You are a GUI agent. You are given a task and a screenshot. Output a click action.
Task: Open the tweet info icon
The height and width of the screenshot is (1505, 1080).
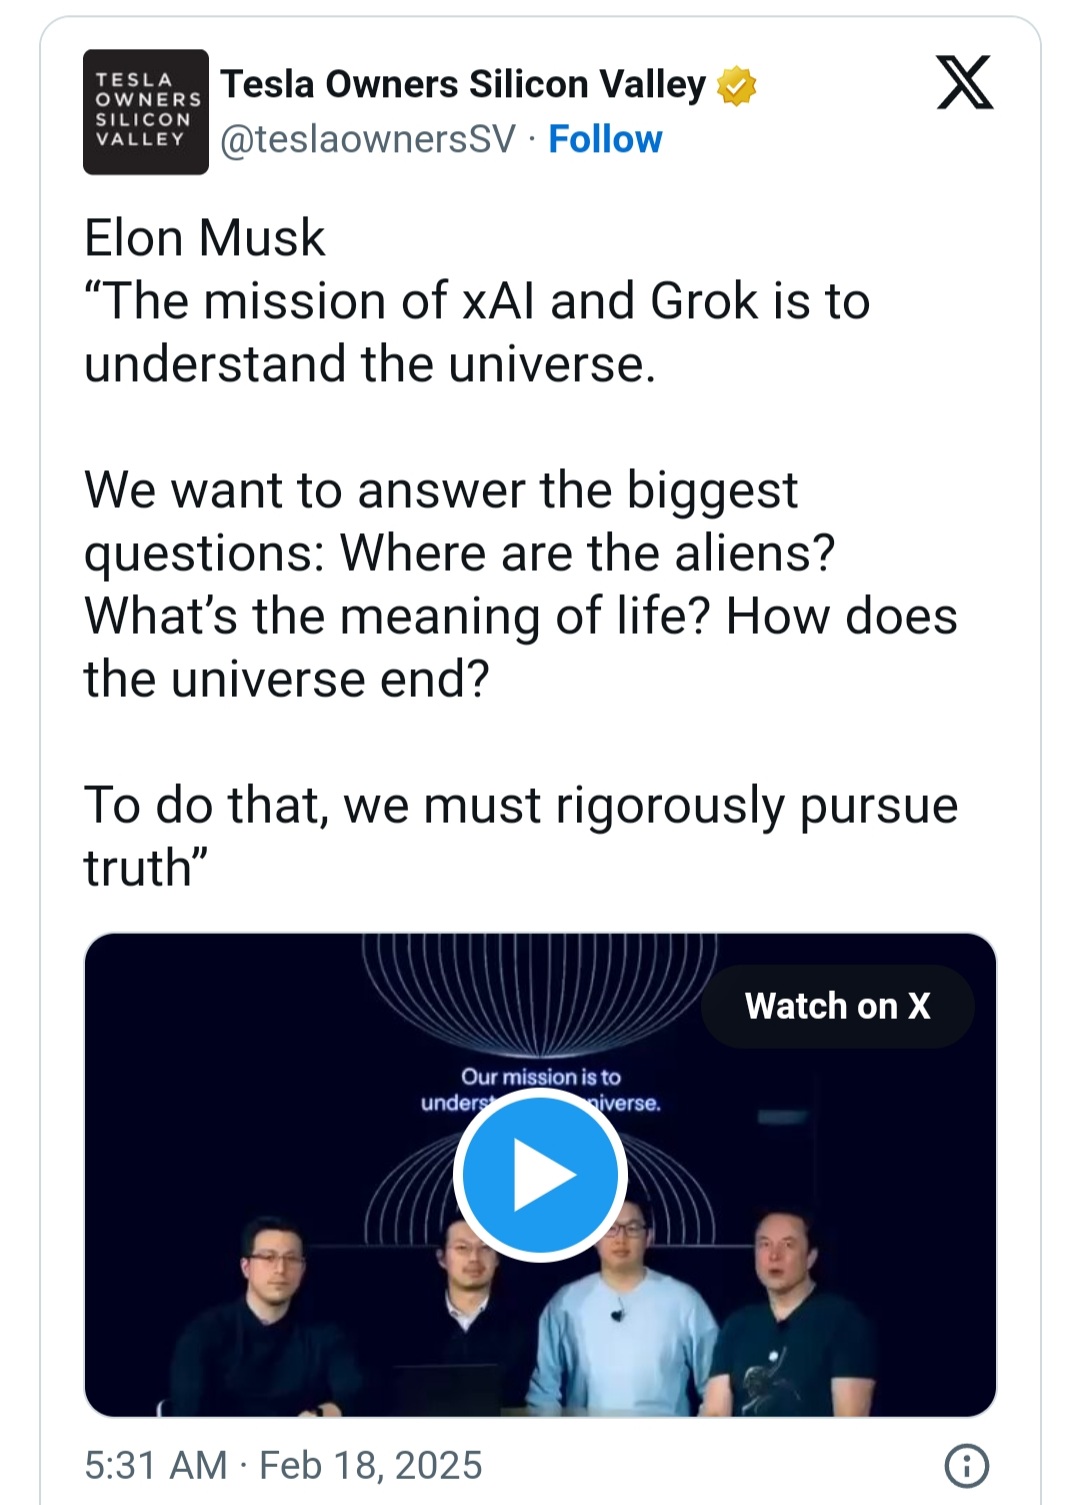[966, 1465]
